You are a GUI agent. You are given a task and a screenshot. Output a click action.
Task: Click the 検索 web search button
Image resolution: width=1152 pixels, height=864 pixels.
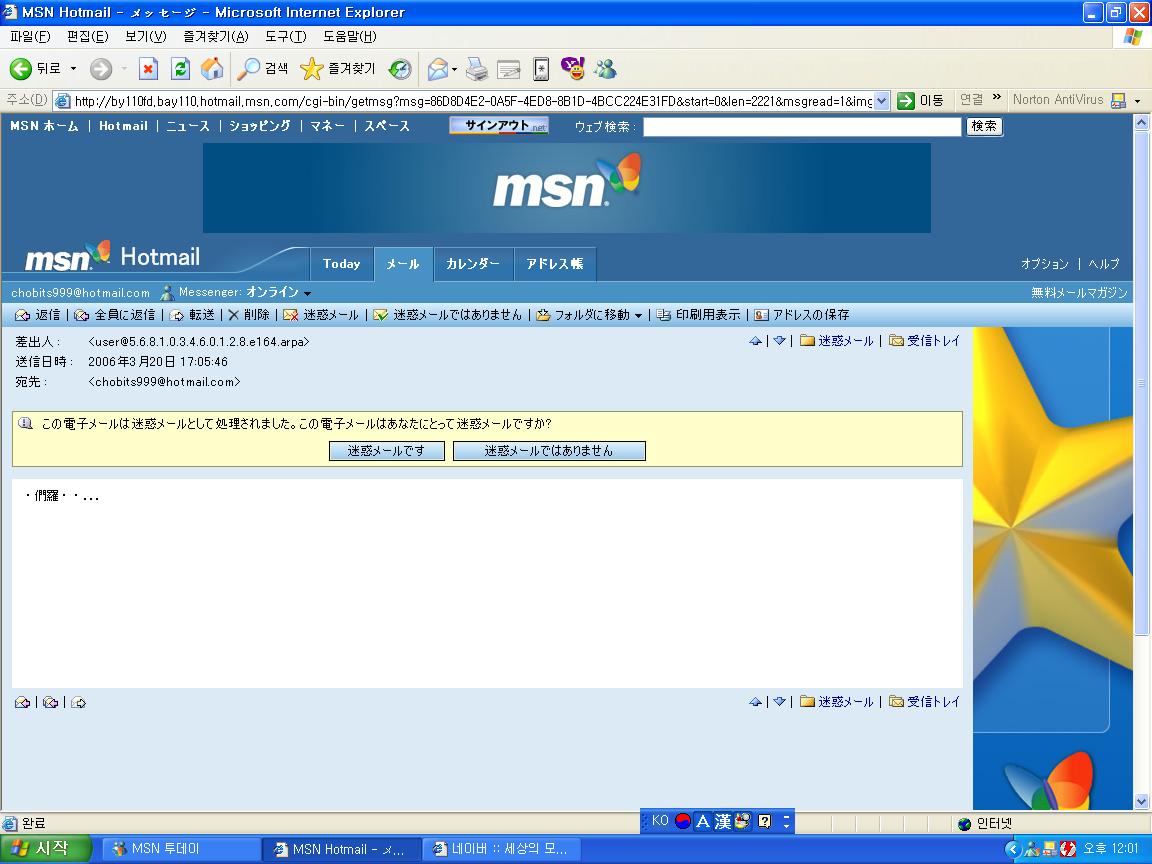pos(984,126)
